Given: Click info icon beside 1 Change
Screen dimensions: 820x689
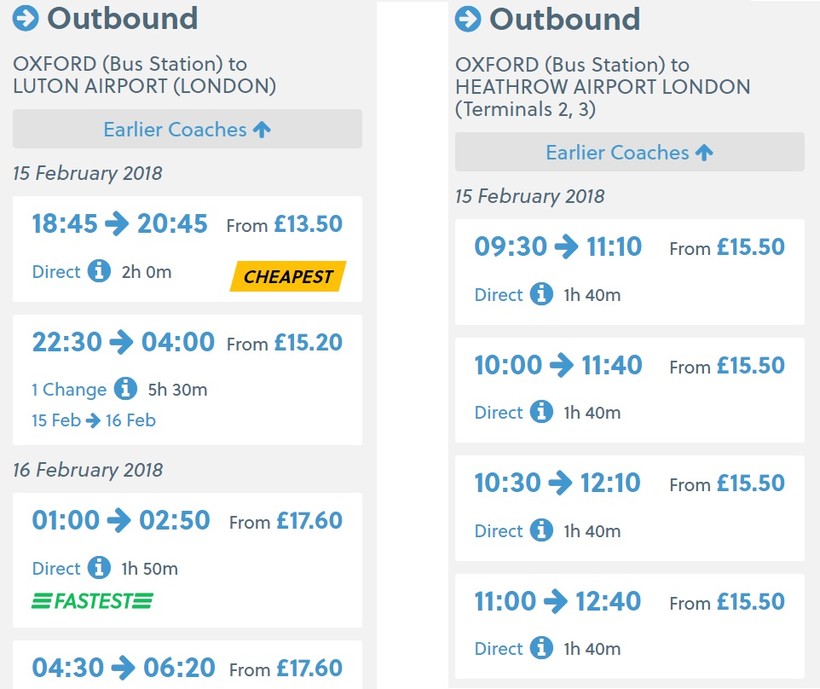Looking at the screenshot, I should 125,389.
